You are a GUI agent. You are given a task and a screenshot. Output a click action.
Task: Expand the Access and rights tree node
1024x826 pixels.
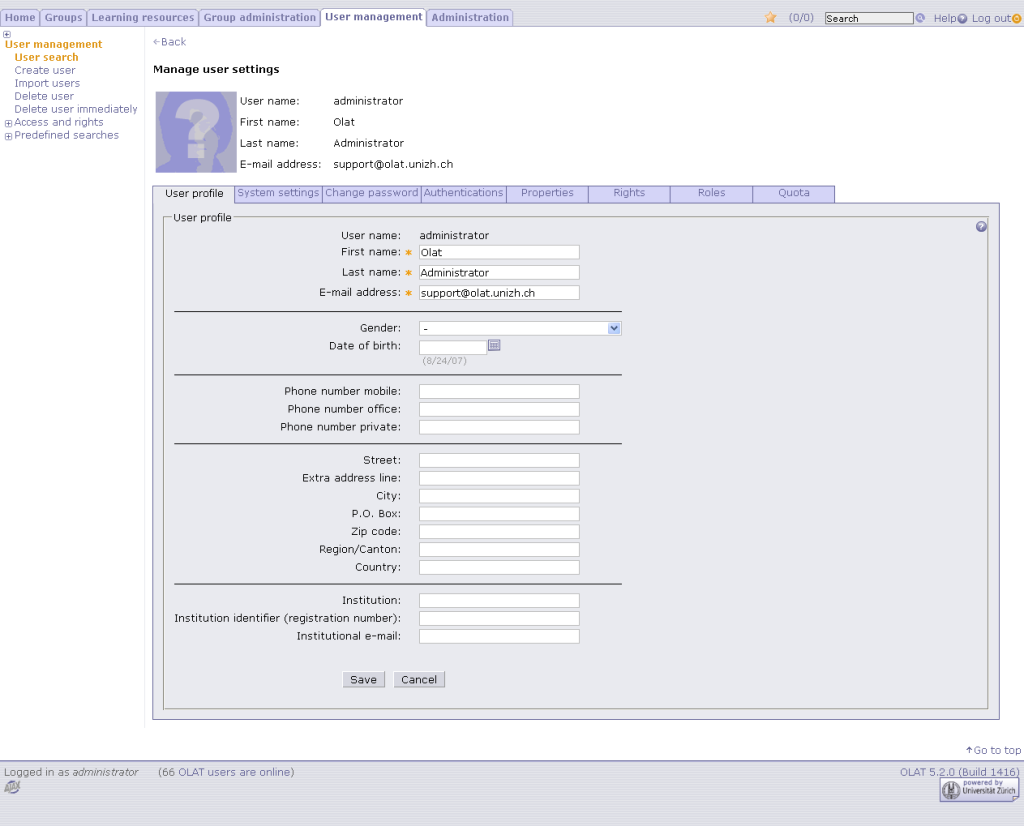coord(9,123)
